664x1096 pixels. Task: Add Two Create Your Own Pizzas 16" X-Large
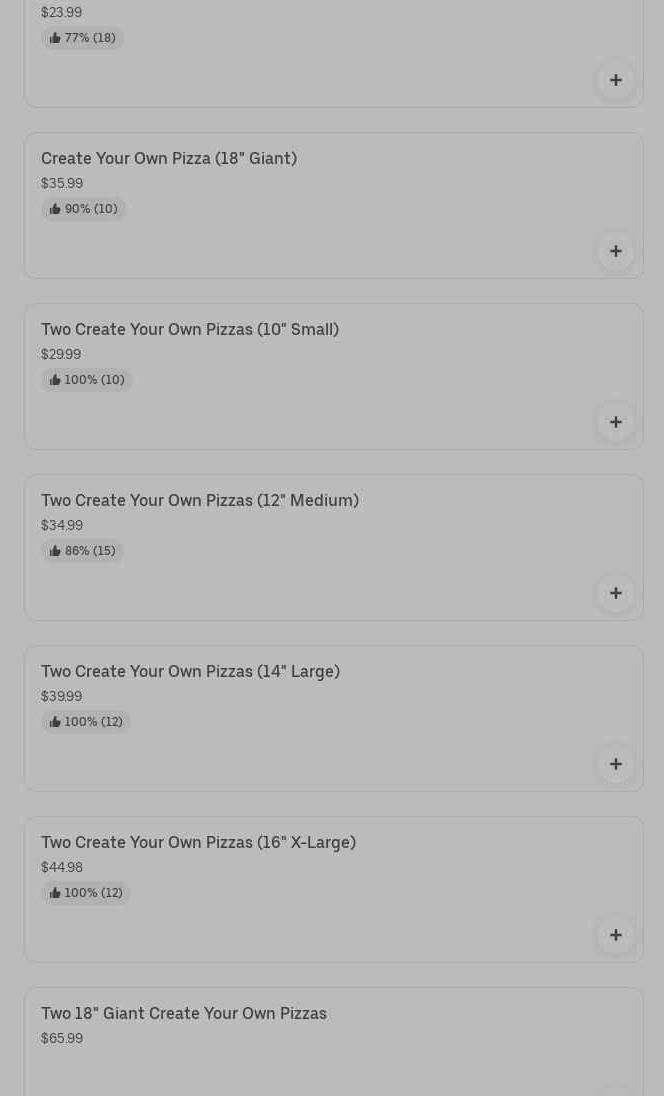[615, 935]
